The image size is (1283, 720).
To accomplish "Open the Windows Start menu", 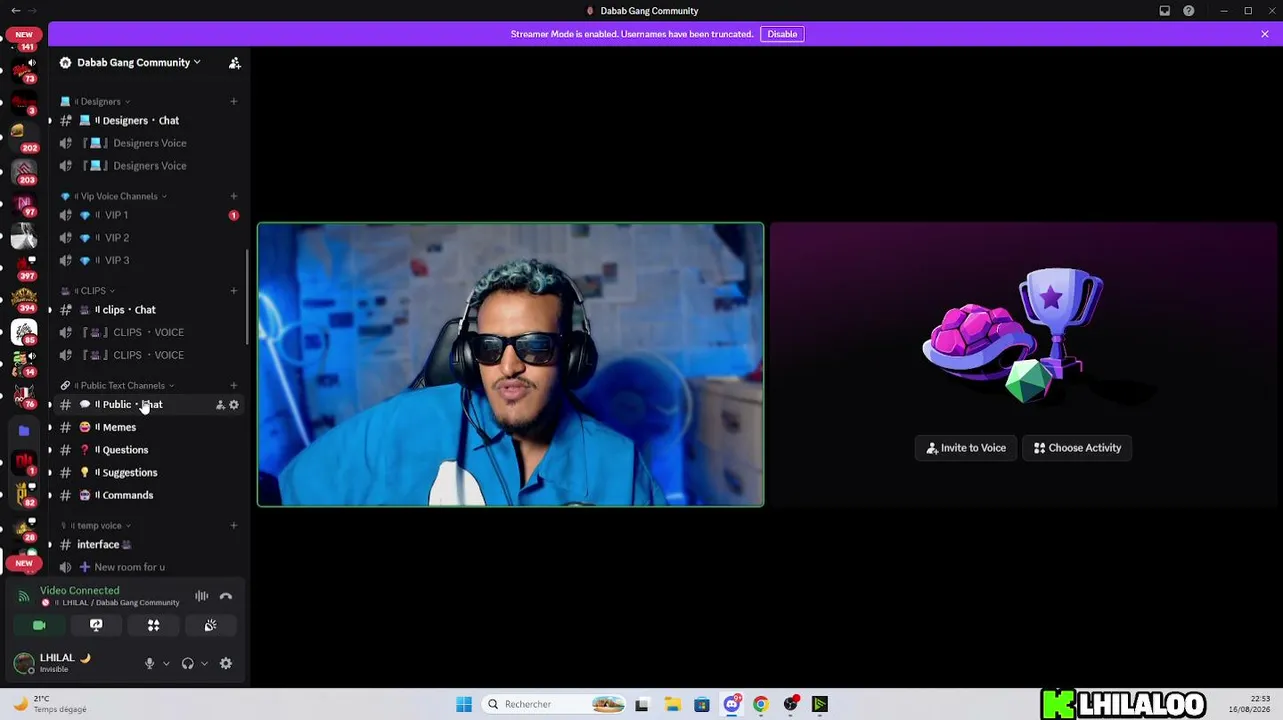I will [x=464, y=704].
